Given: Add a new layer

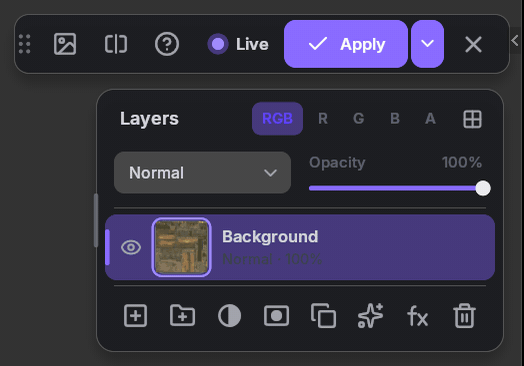Looking at the screenshot, I should click(x=135, y=315).
